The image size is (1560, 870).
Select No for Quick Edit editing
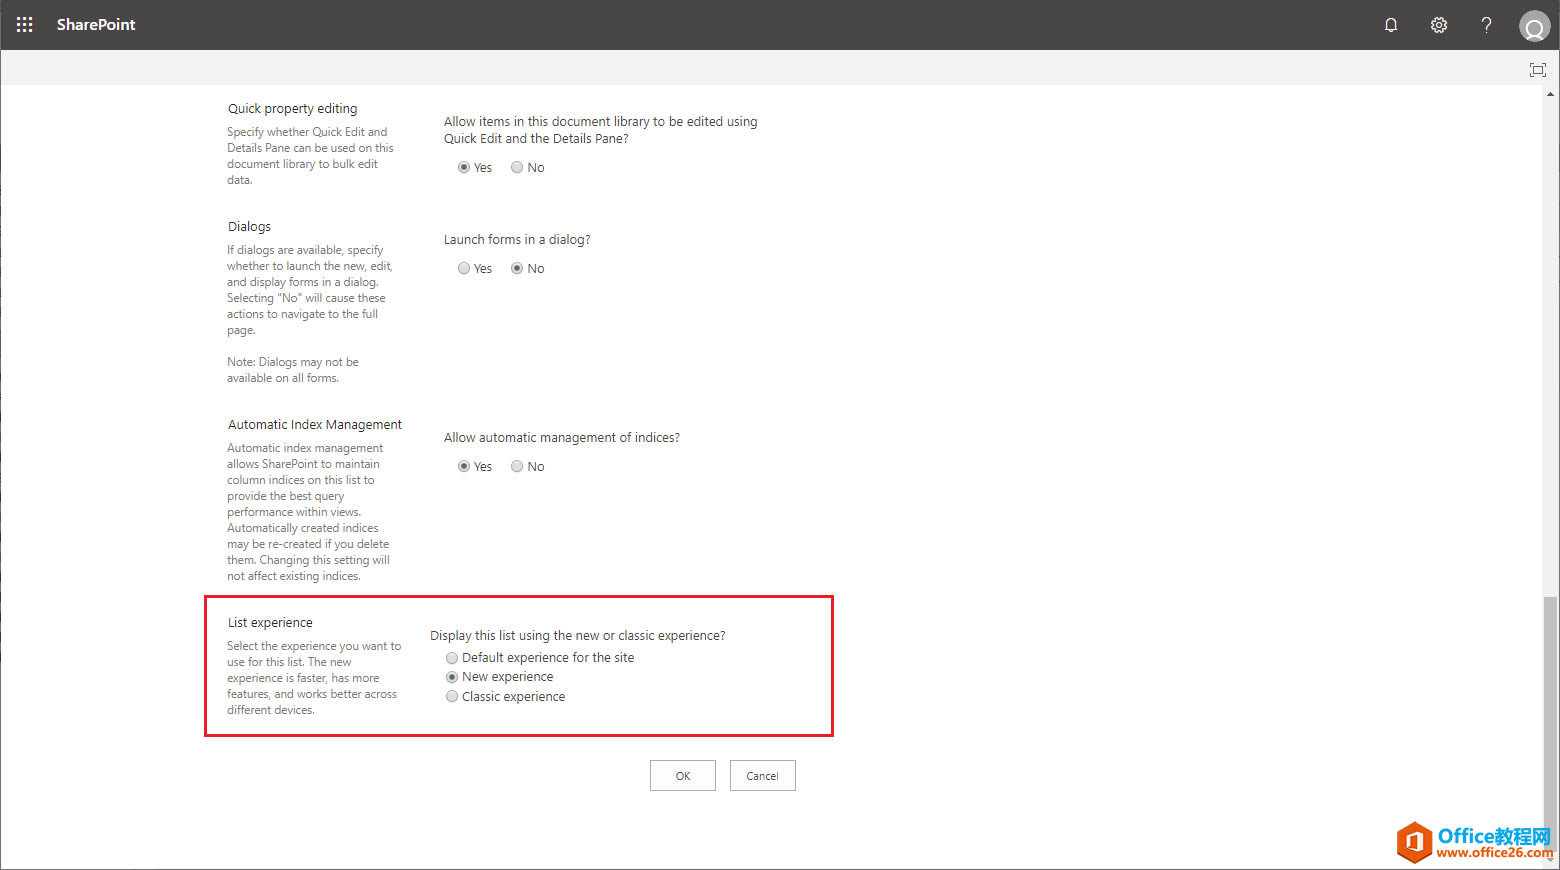tap(516, 167)
